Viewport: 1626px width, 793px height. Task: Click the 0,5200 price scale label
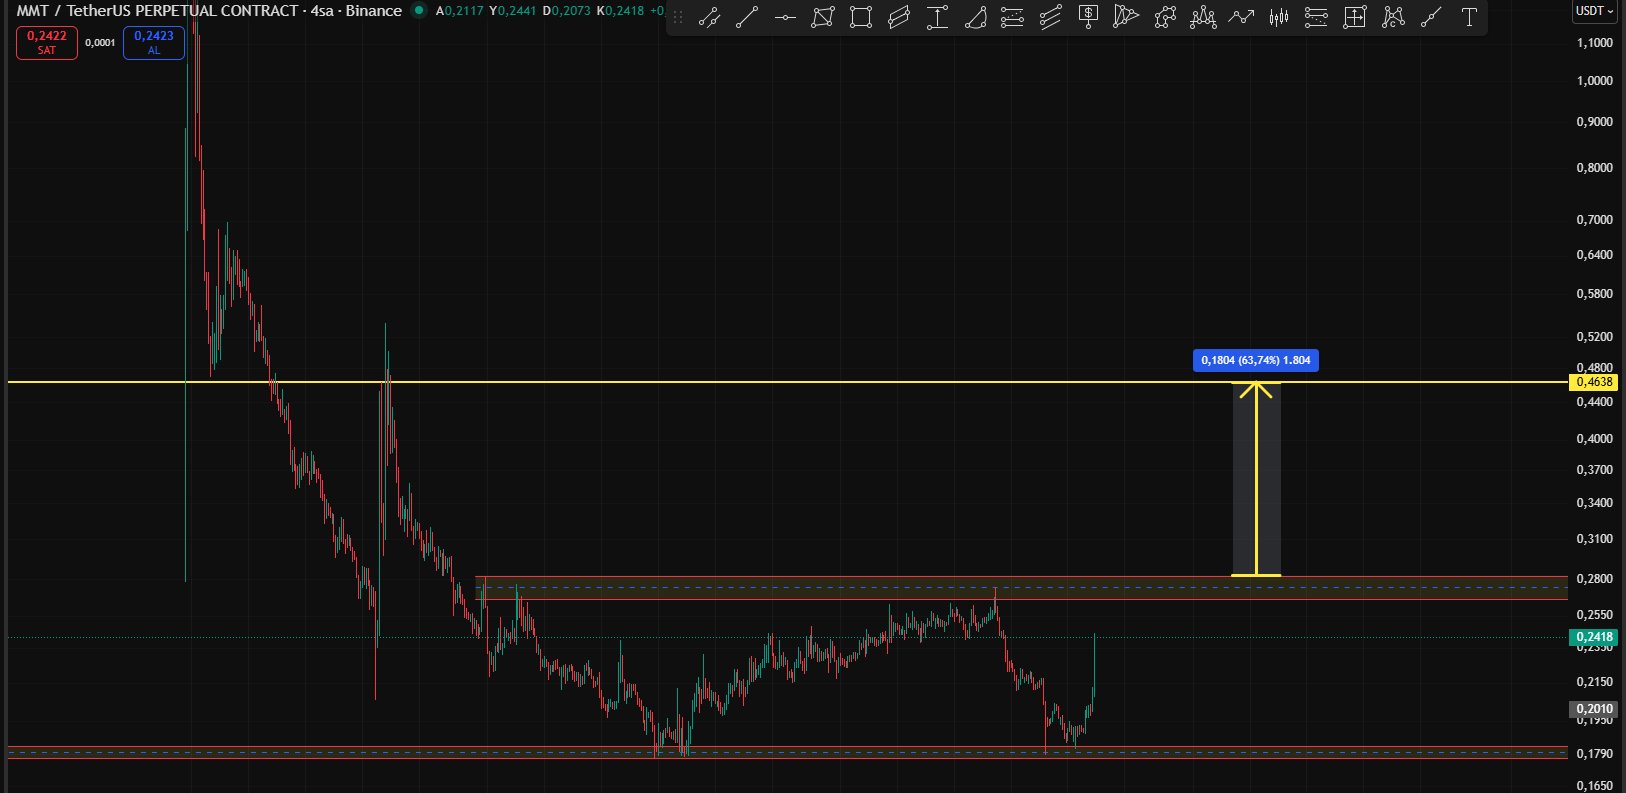click(1595, 337)
